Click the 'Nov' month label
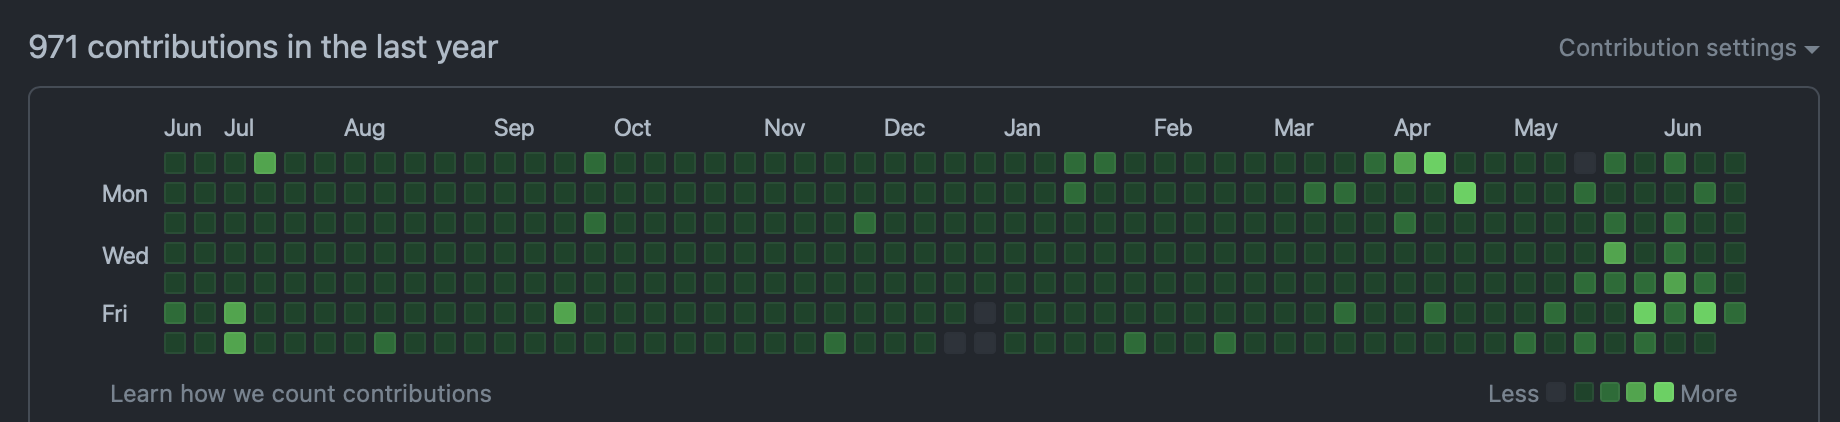The image size is (1840, 422). coord(784,128)
